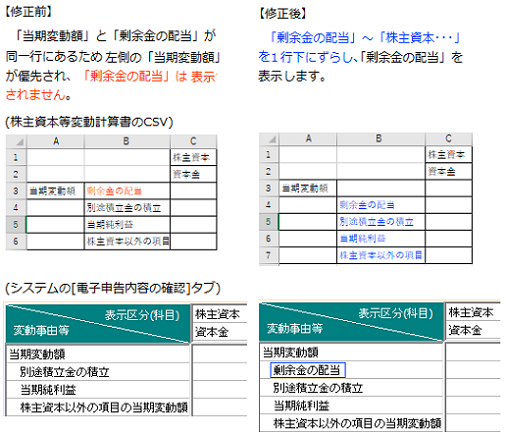Click cell 株主資本 in 修正前 CSV sheet
506x434 pixels.
click(x=193, y=157)
